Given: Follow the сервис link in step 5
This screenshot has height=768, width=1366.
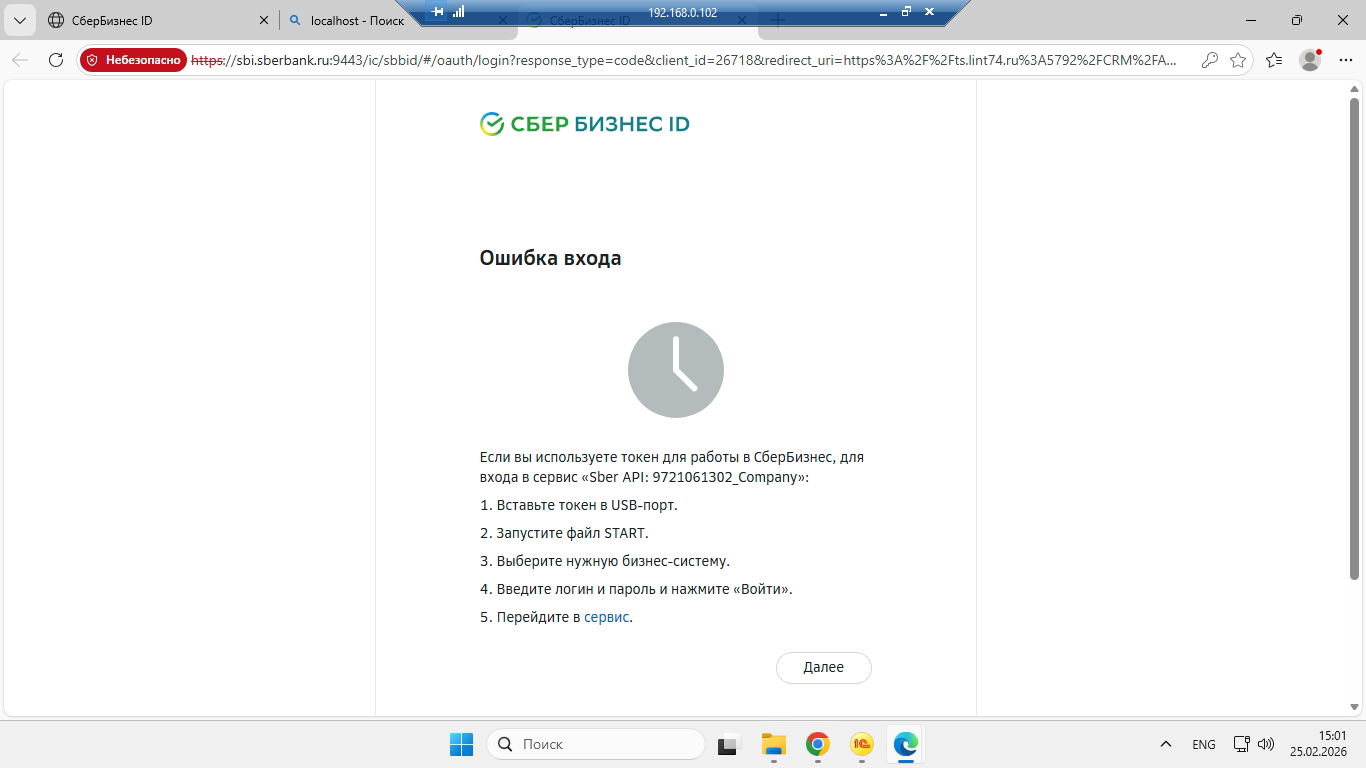Looking at the screenshot, I should click(x=606, y=617).
